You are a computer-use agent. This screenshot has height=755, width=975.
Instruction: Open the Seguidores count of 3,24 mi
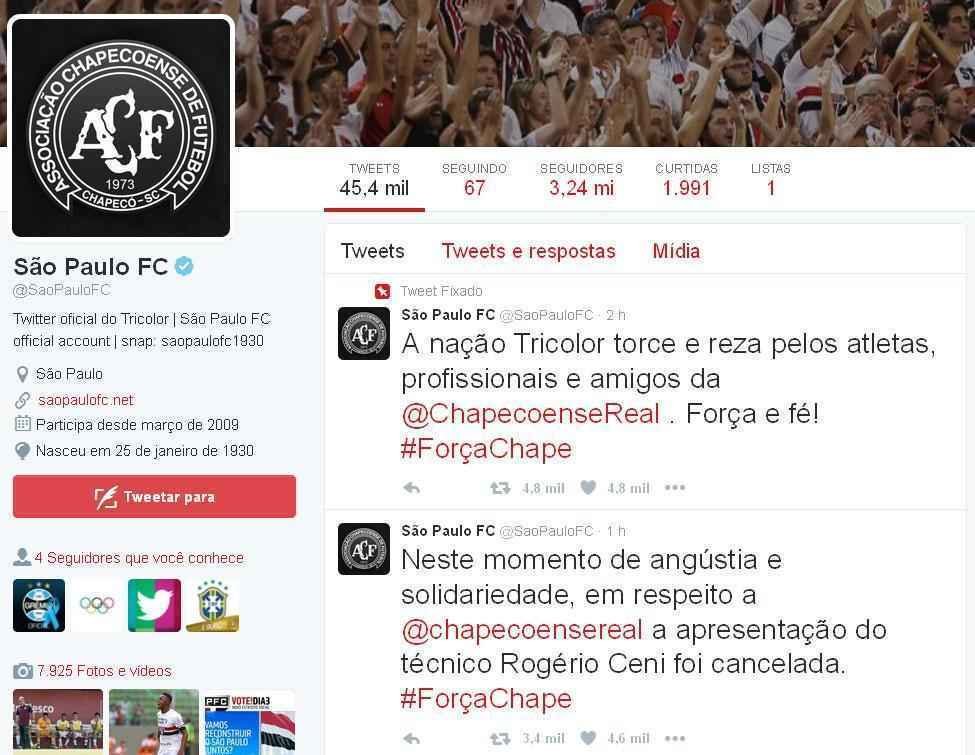581,179
